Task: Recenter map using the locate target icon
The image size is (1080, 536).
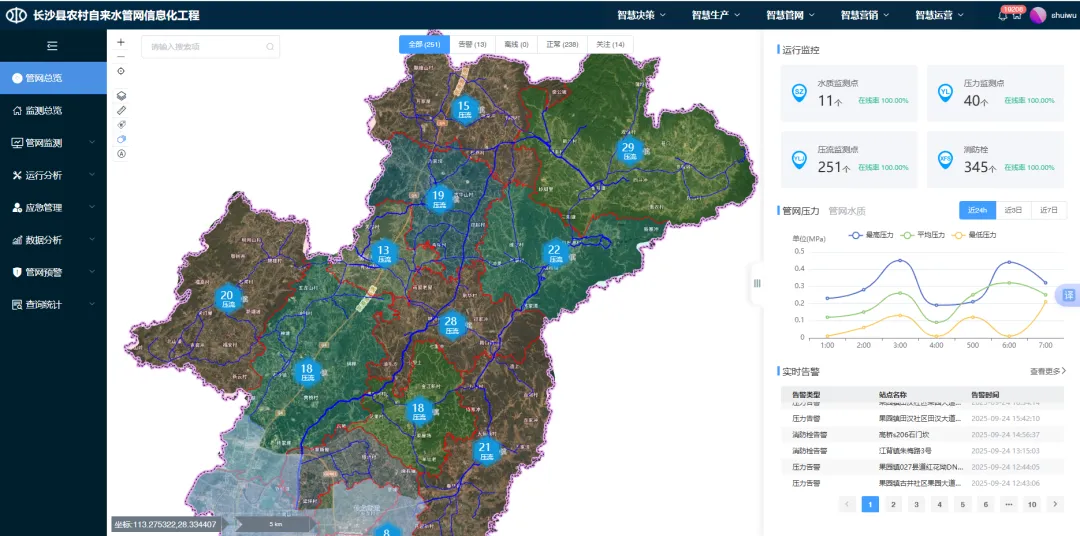Action: coord(121,71)
